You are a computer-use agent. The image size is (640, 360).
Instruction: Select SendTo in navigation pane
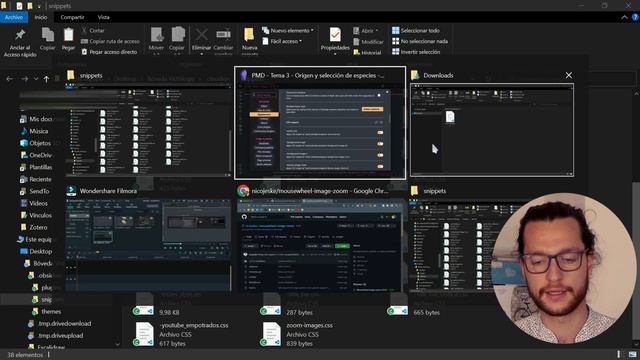[35, 191]
